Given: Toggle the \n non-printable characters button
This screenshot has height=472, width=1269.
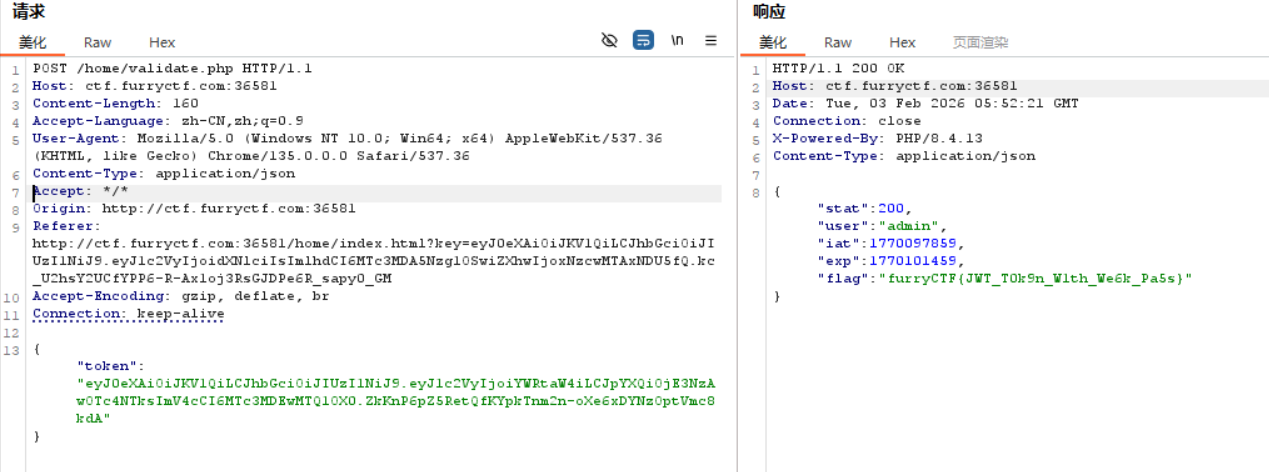Looking at the screenshot, I should pos(677,41).
